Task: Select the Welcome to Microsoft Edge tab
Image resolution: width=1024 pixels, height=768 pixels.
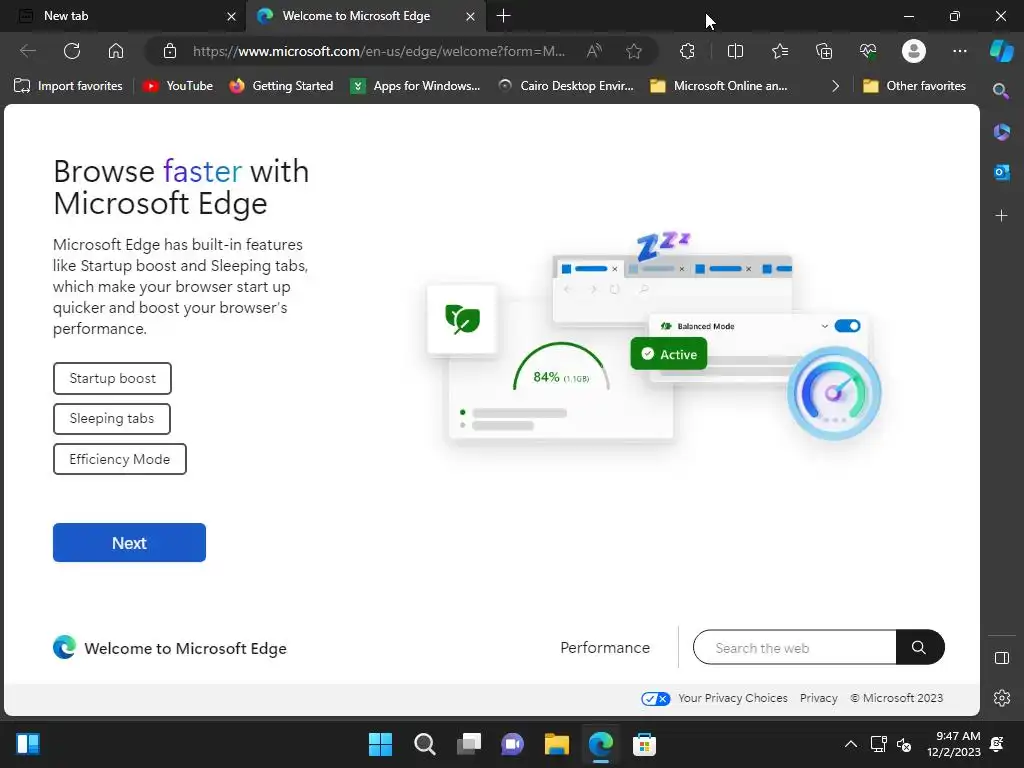Action: (366, 16)
